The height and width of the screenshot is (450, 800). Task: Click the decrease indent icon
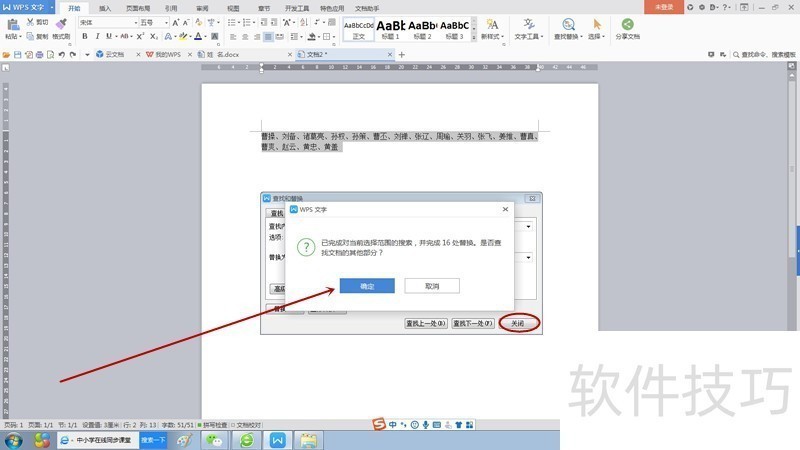(264, 22)
